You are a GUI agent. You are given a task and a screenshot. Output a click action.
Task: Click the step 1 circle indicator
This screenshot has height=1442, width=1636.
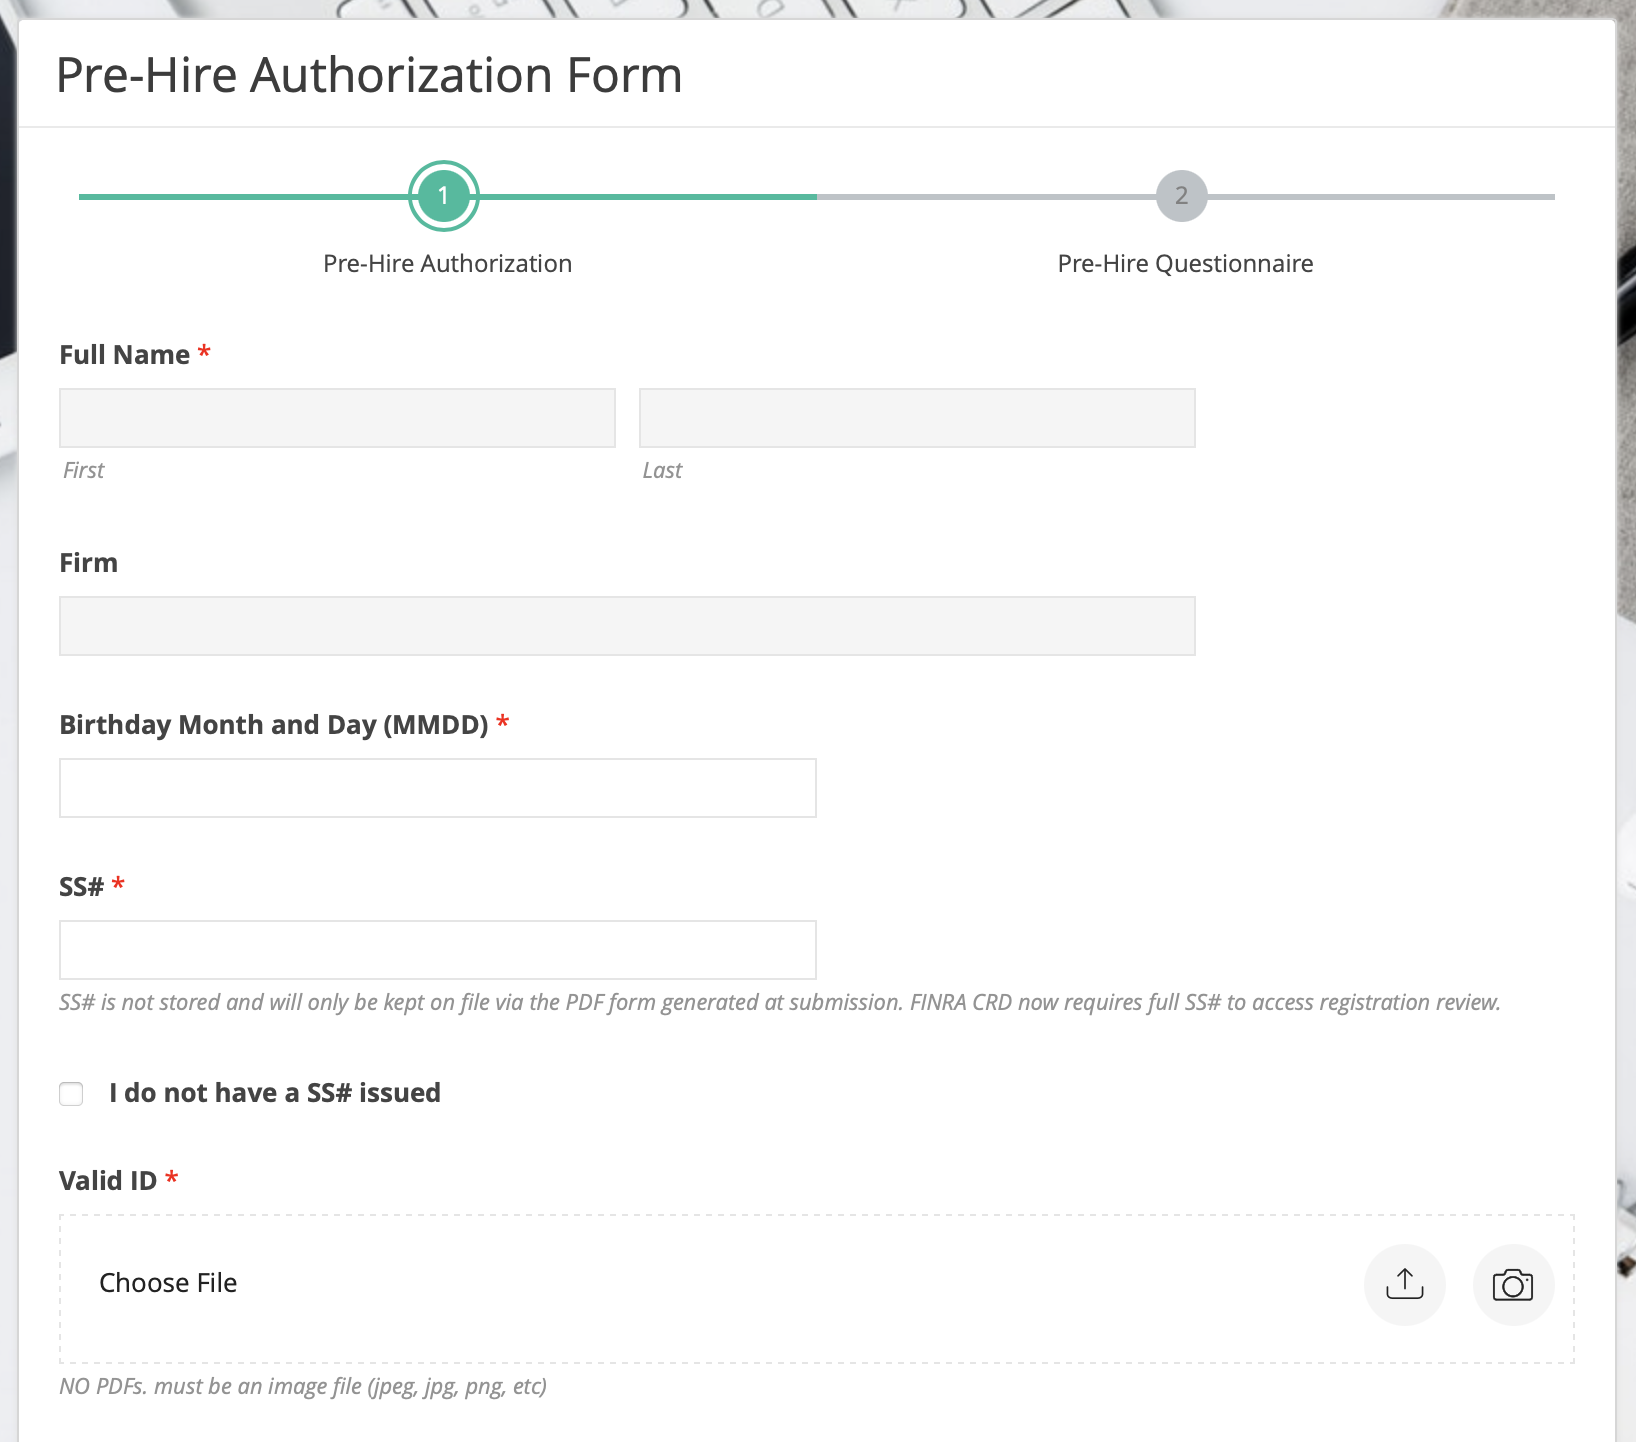[443, 196]
